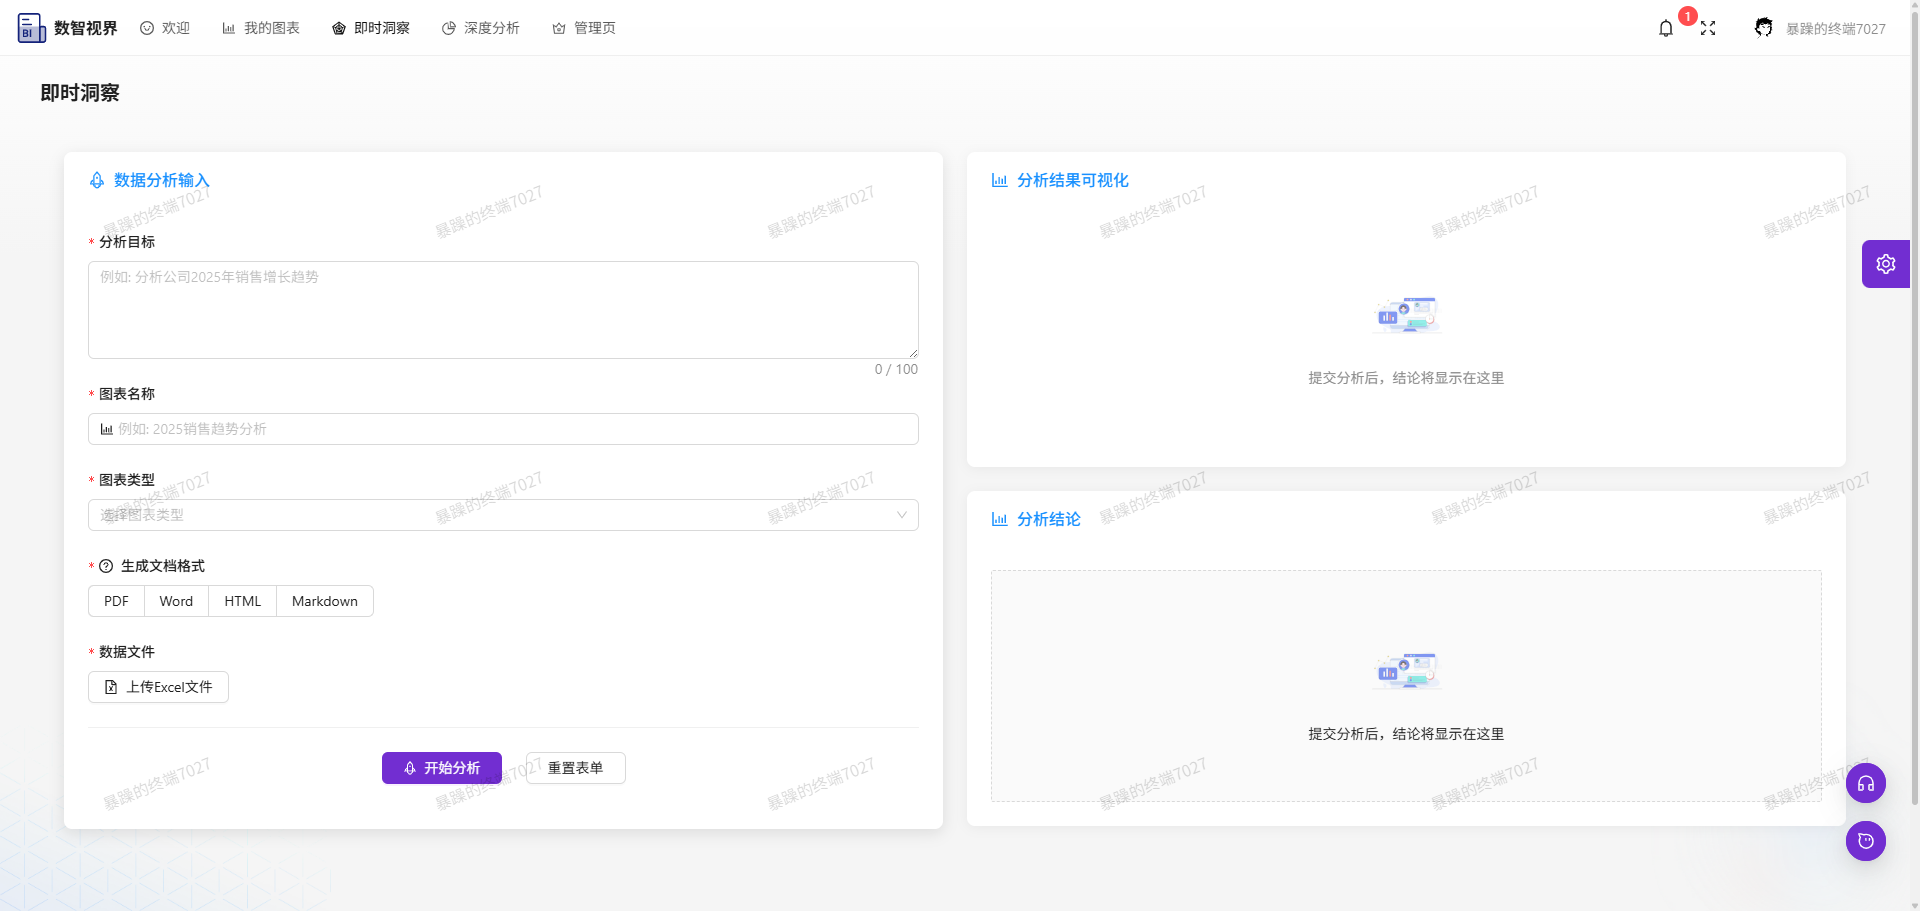Click the user avatar icon
Screen dimensions: 1920x911
click(1764, 28)
